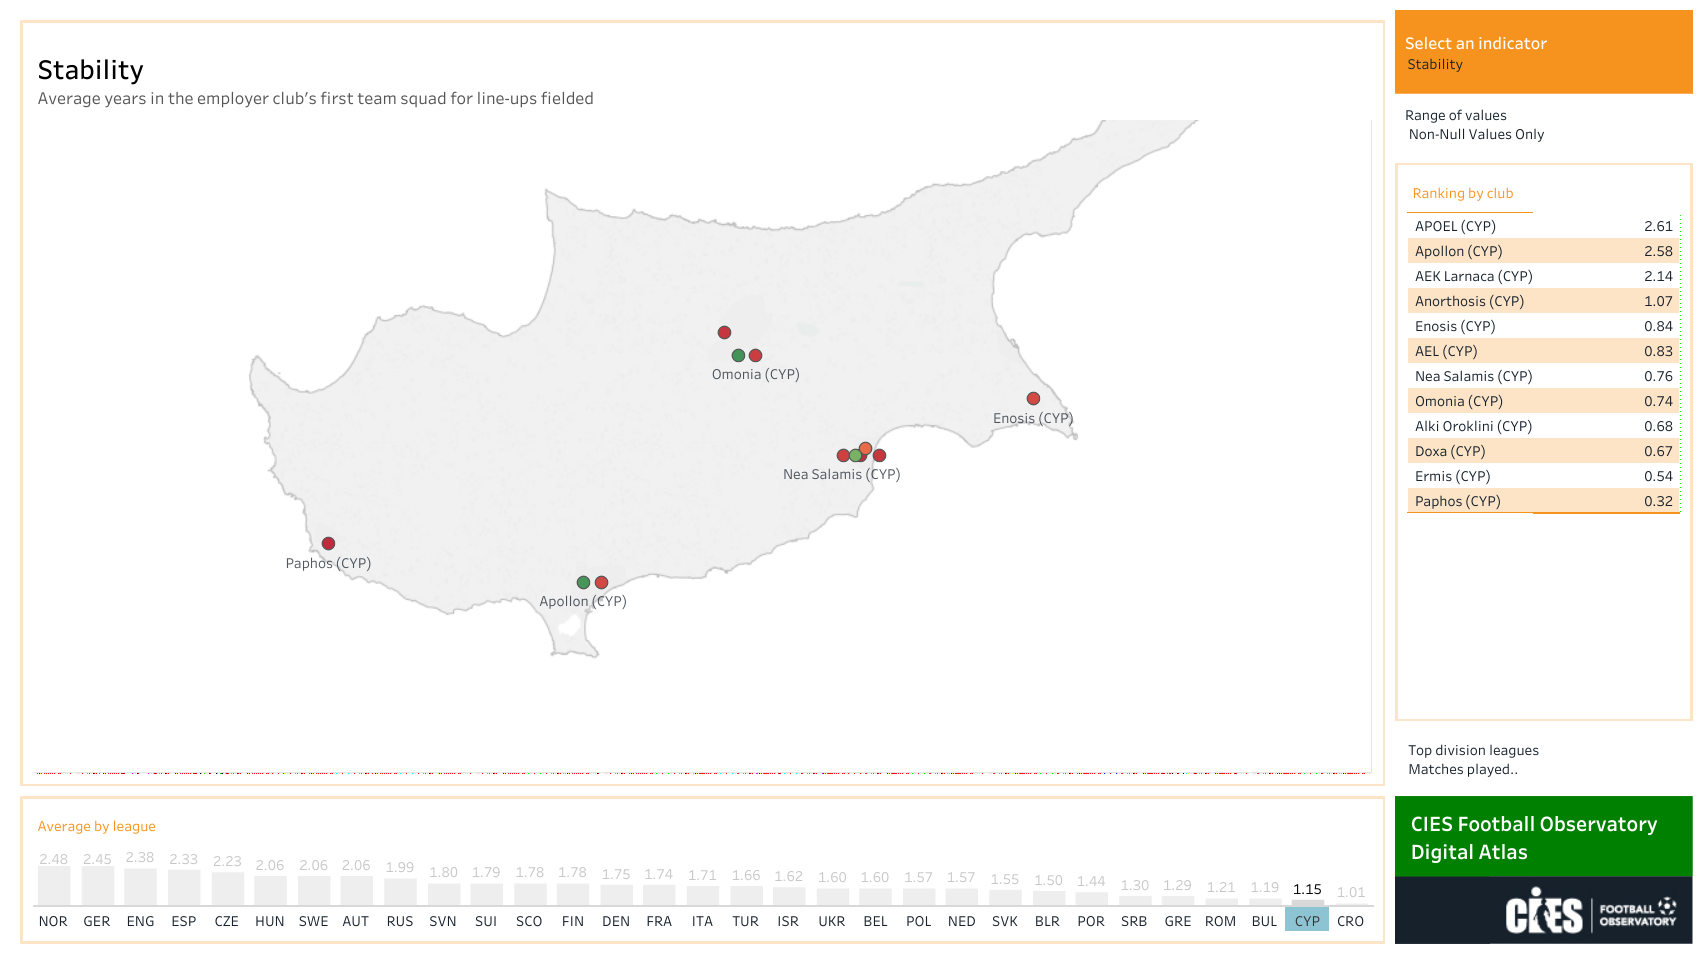The image size is (1701, 963).
Task: Select the BLR league bar
Action: (1049, 898)
